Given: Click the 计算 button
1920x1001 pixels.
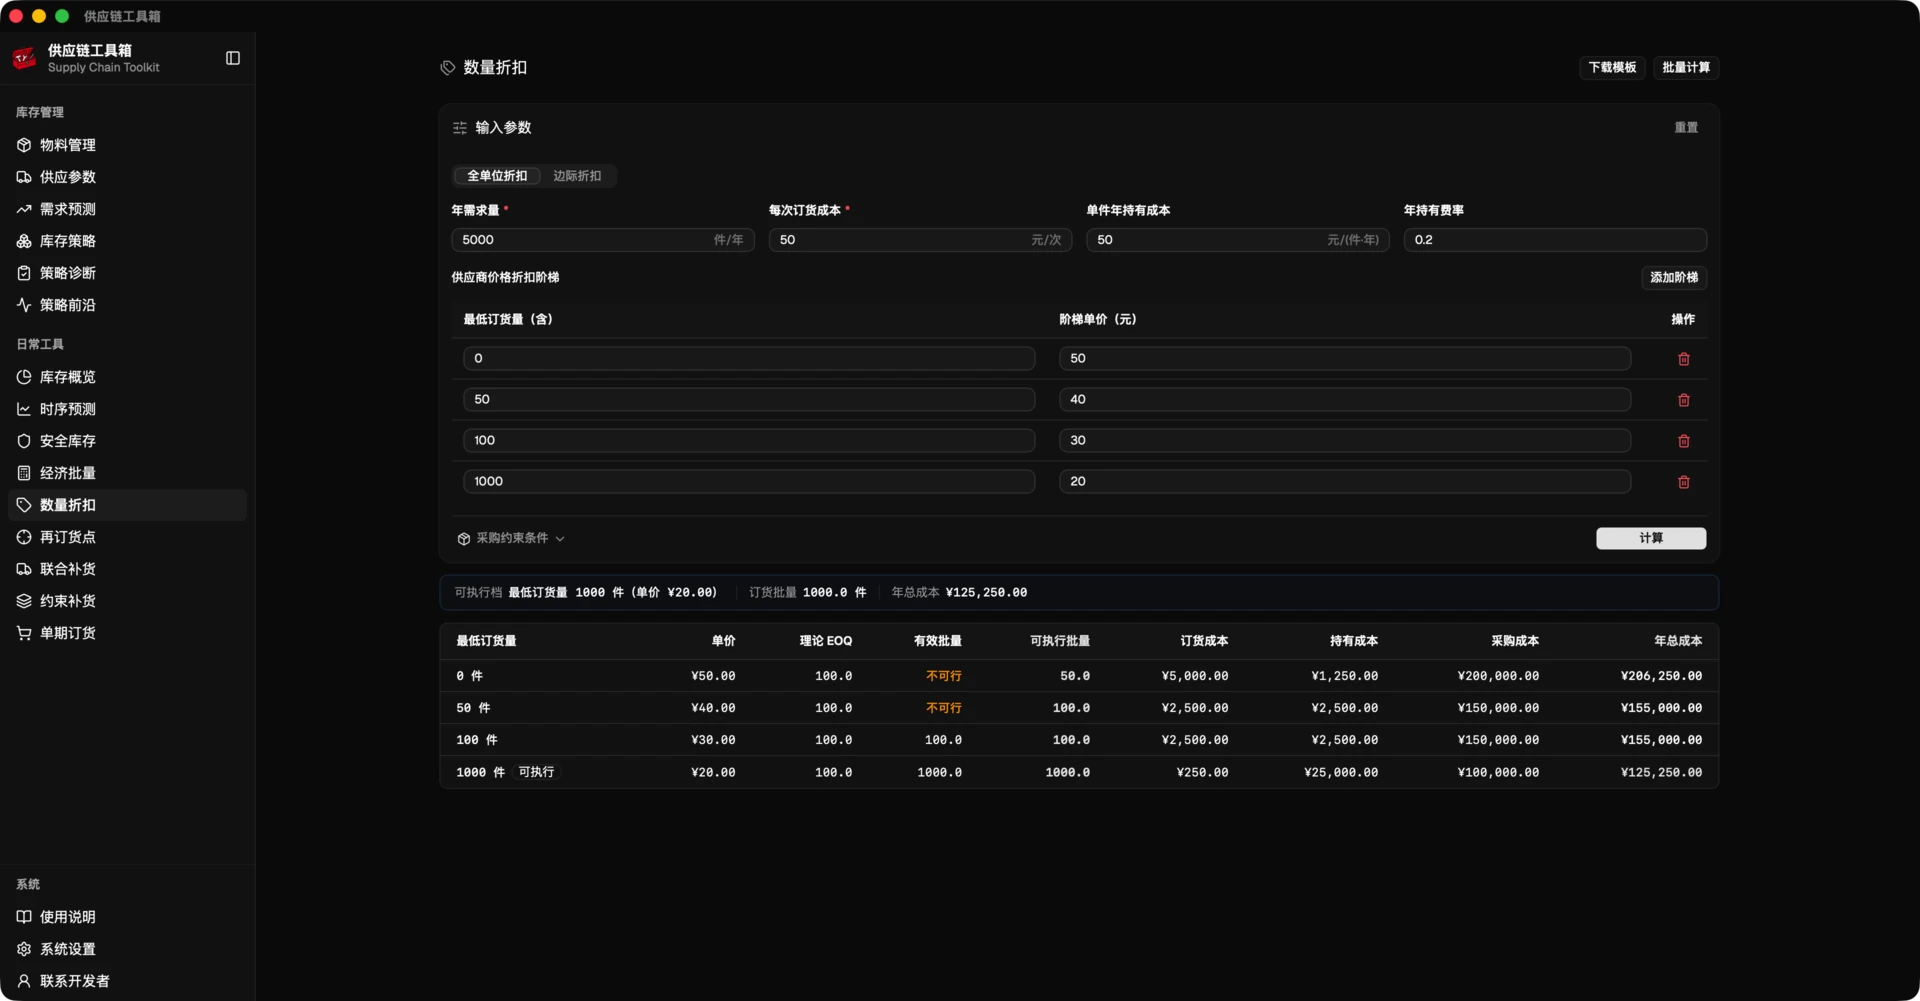Looking at the screenshot, I should tap(1651, 538).
